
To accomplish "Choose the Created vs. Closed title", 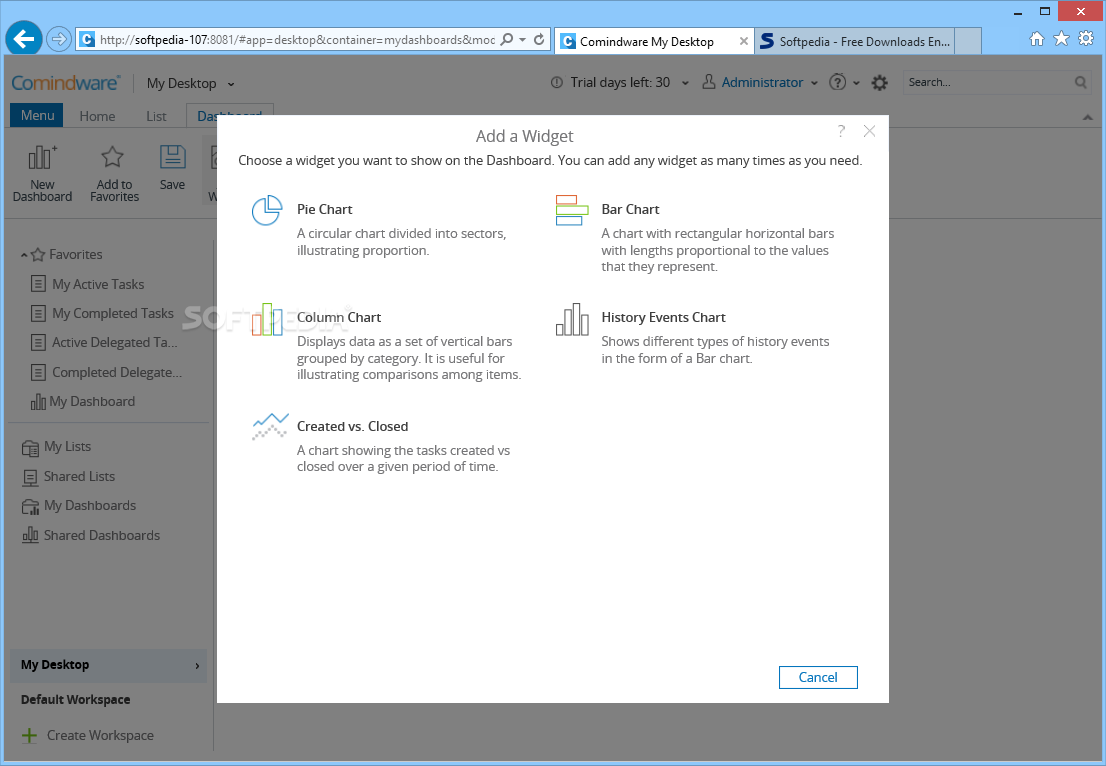I will click(x=353, y=426).
